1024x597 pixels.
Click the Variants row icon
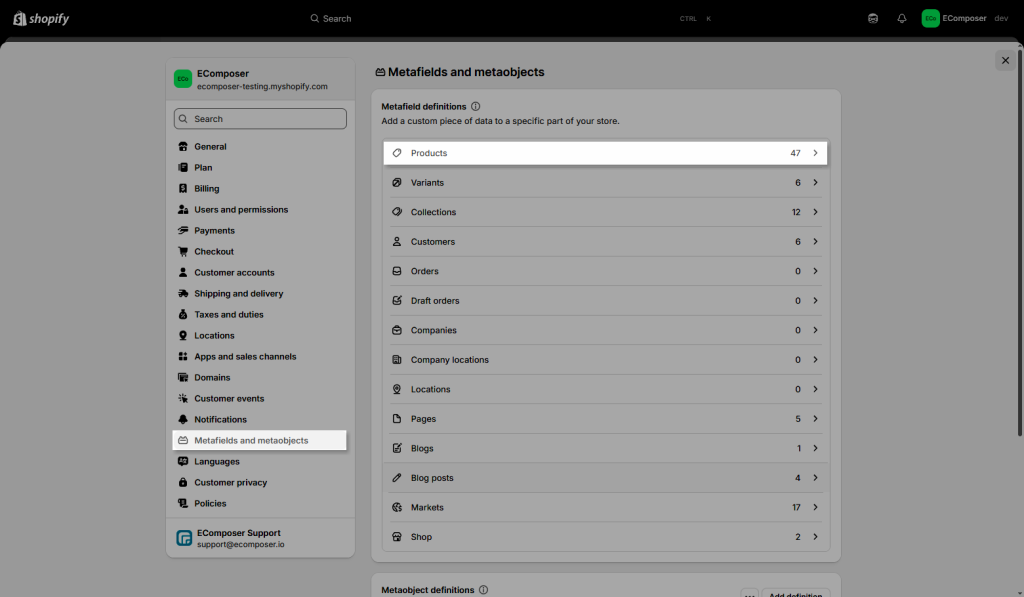(x=396, y=182)
